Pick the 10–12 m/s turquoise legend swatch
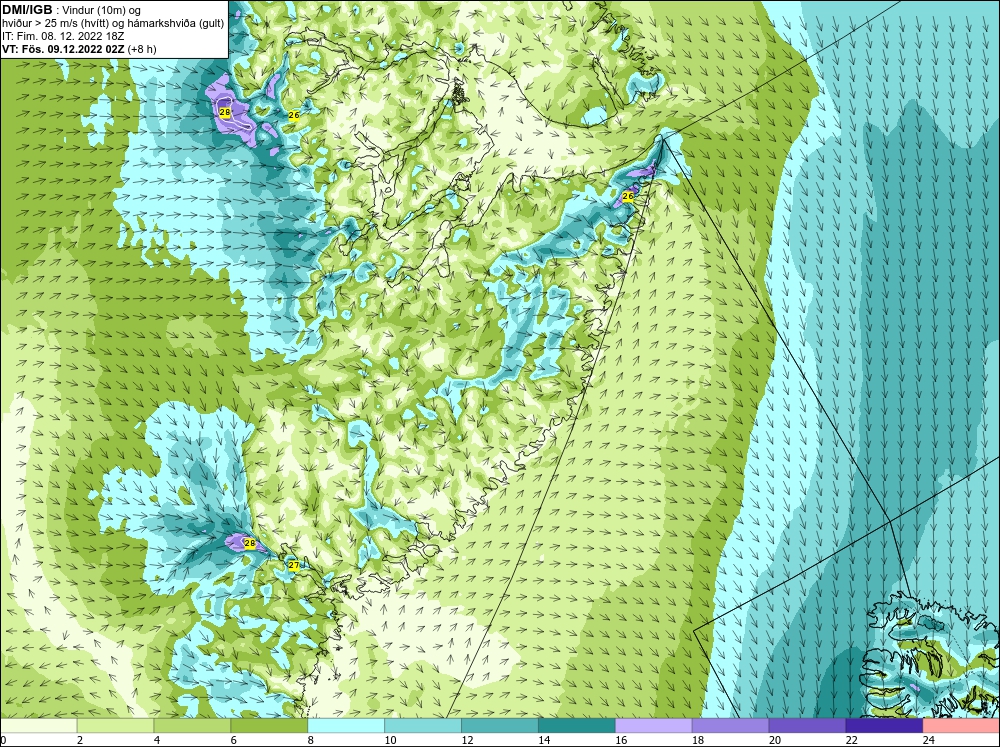This screenshot has width=1000, height=747. pyautogui.click(x=423, y=726)
